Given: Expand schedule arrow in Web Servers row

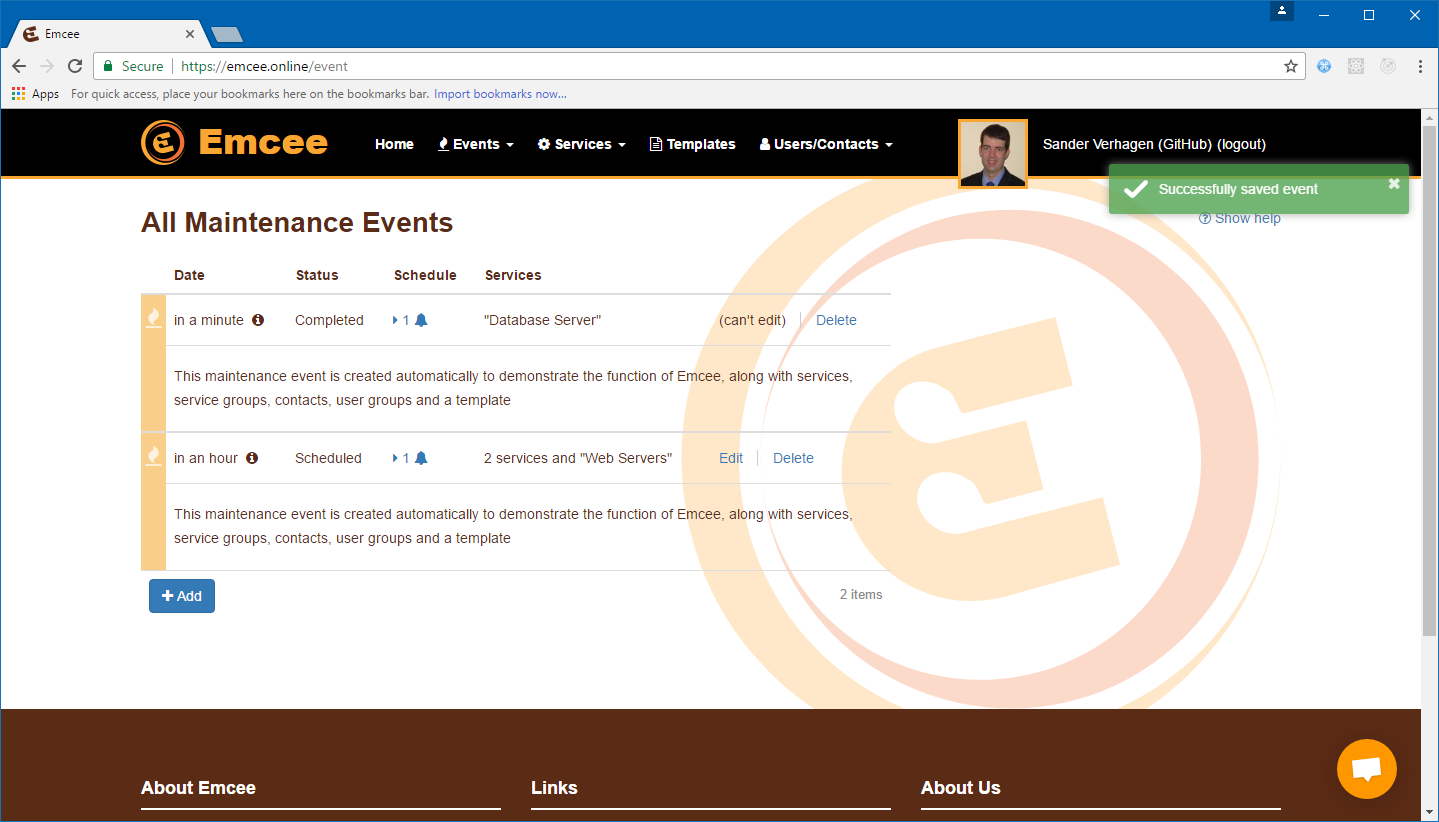Looking at the screenshot, I should point(396,458).
